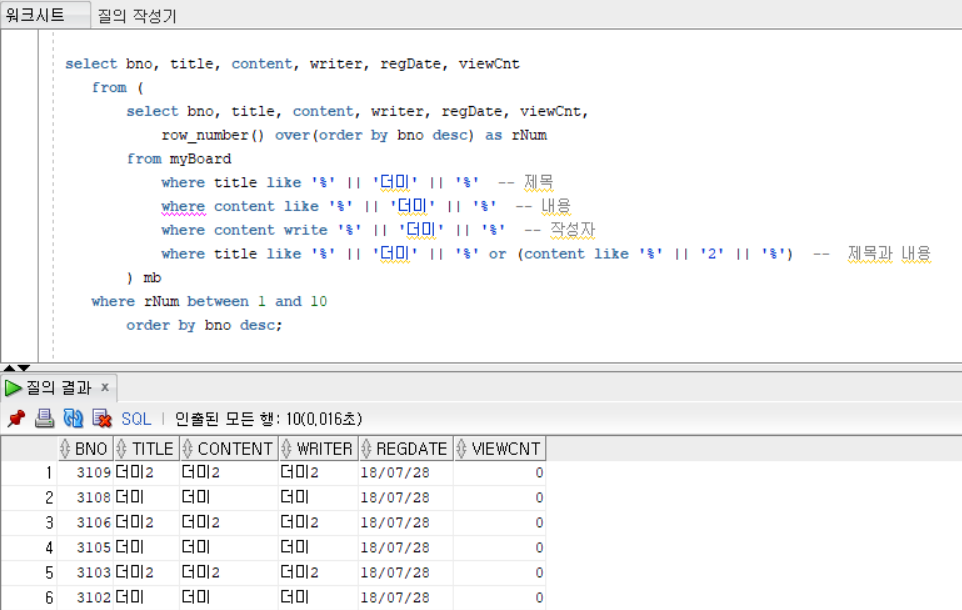The width and height of the screenshot is (962, 610).
Task: Select CONTENT cell in row 3105
Action: (x=228, y=547)
